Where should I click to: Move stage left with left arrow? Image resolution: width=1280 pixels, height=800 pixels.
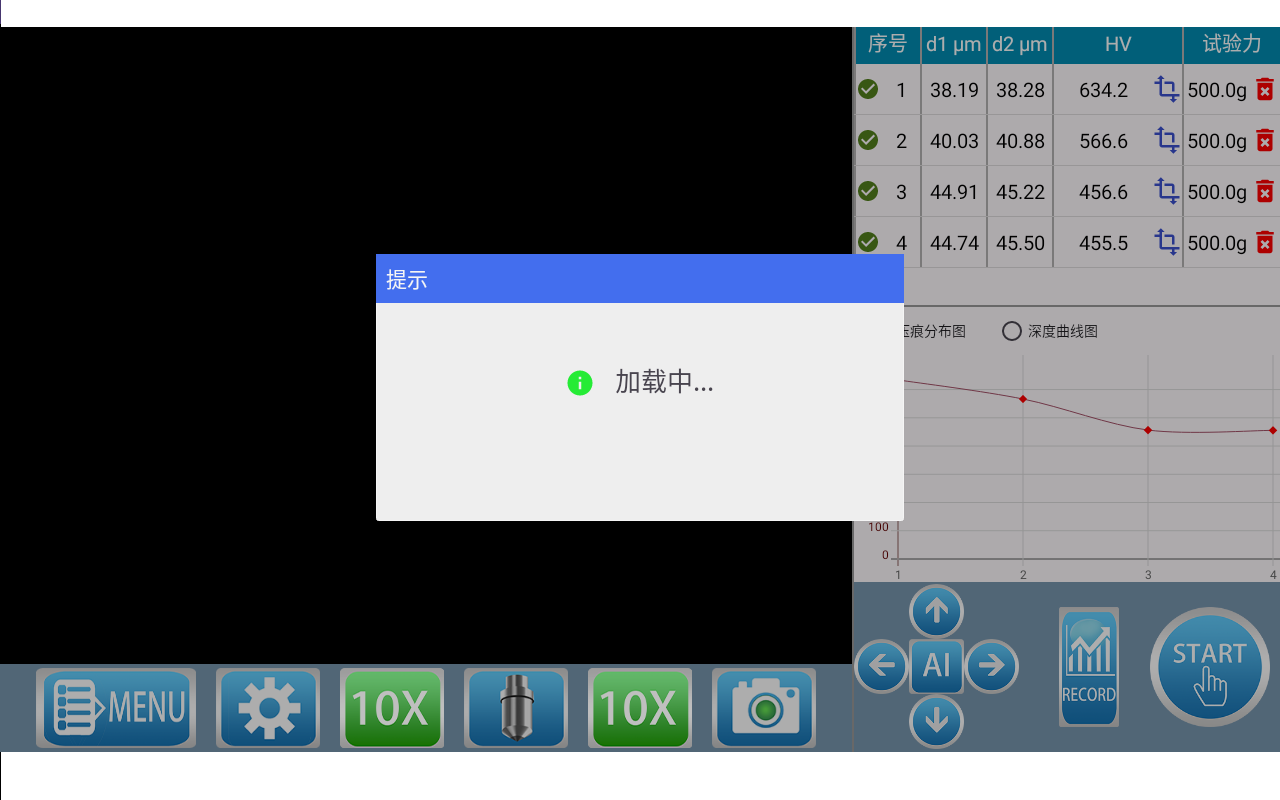click(882, 666)
